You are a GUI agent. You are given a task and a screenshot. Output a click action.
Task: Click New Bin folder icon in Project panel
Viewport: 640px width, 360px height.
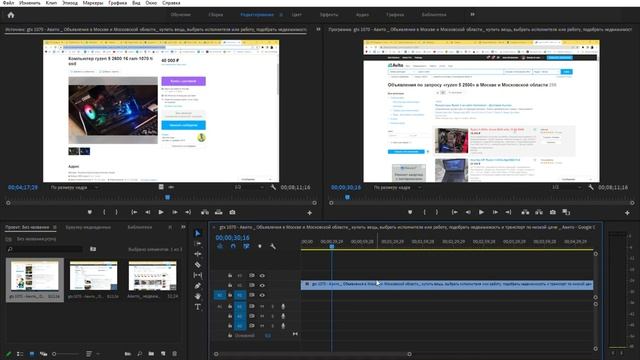tap(151, 353)
